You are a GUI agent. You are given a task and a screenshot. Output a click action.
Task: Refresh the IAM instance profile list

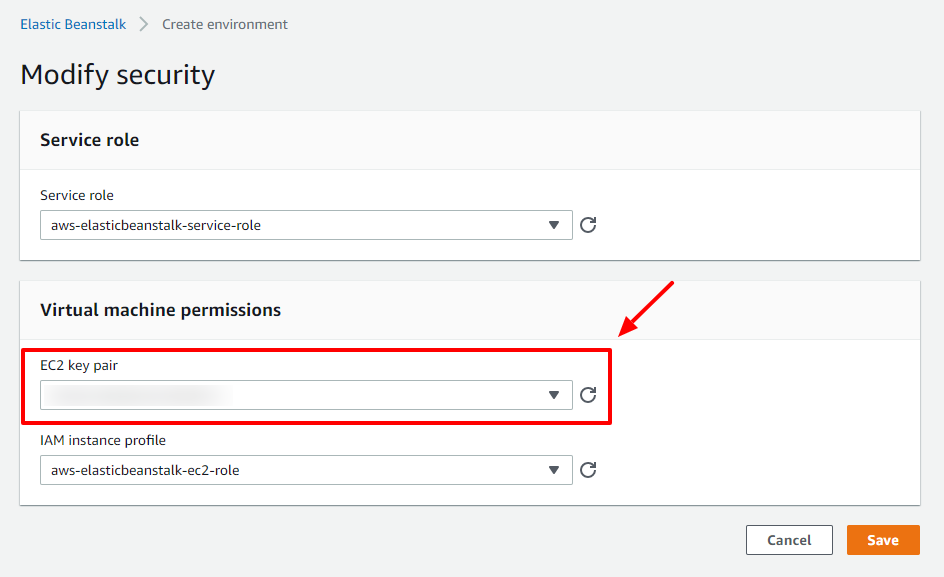[588, 470]
